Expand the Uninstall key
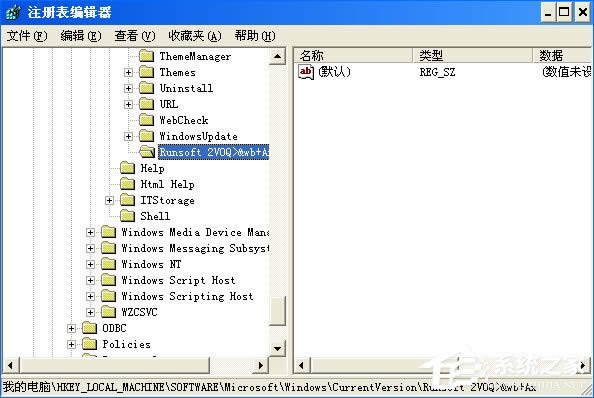The image size is (594, 398). [x=128, y=88]
